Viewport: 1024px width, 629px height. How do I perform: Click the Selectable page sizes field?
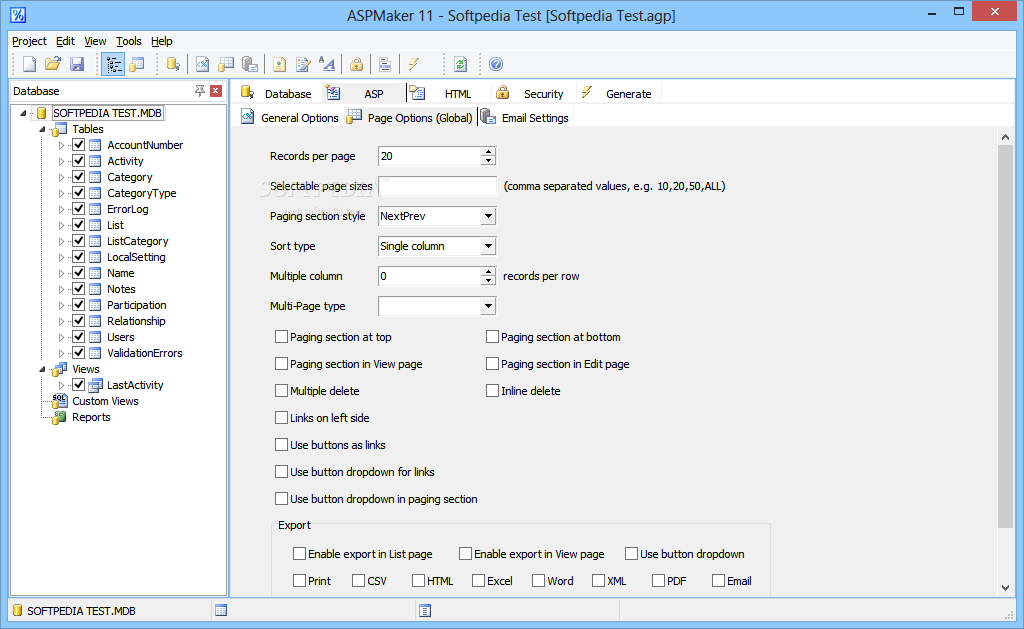pos(438,186)
